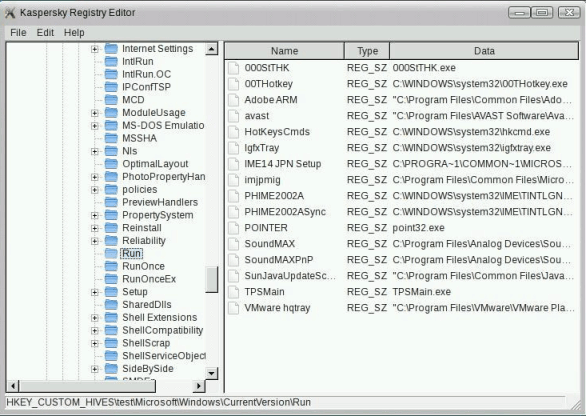Click the tree scroll up arrow
The height and width of the screenshot is (416, 586).
(212, 49)
